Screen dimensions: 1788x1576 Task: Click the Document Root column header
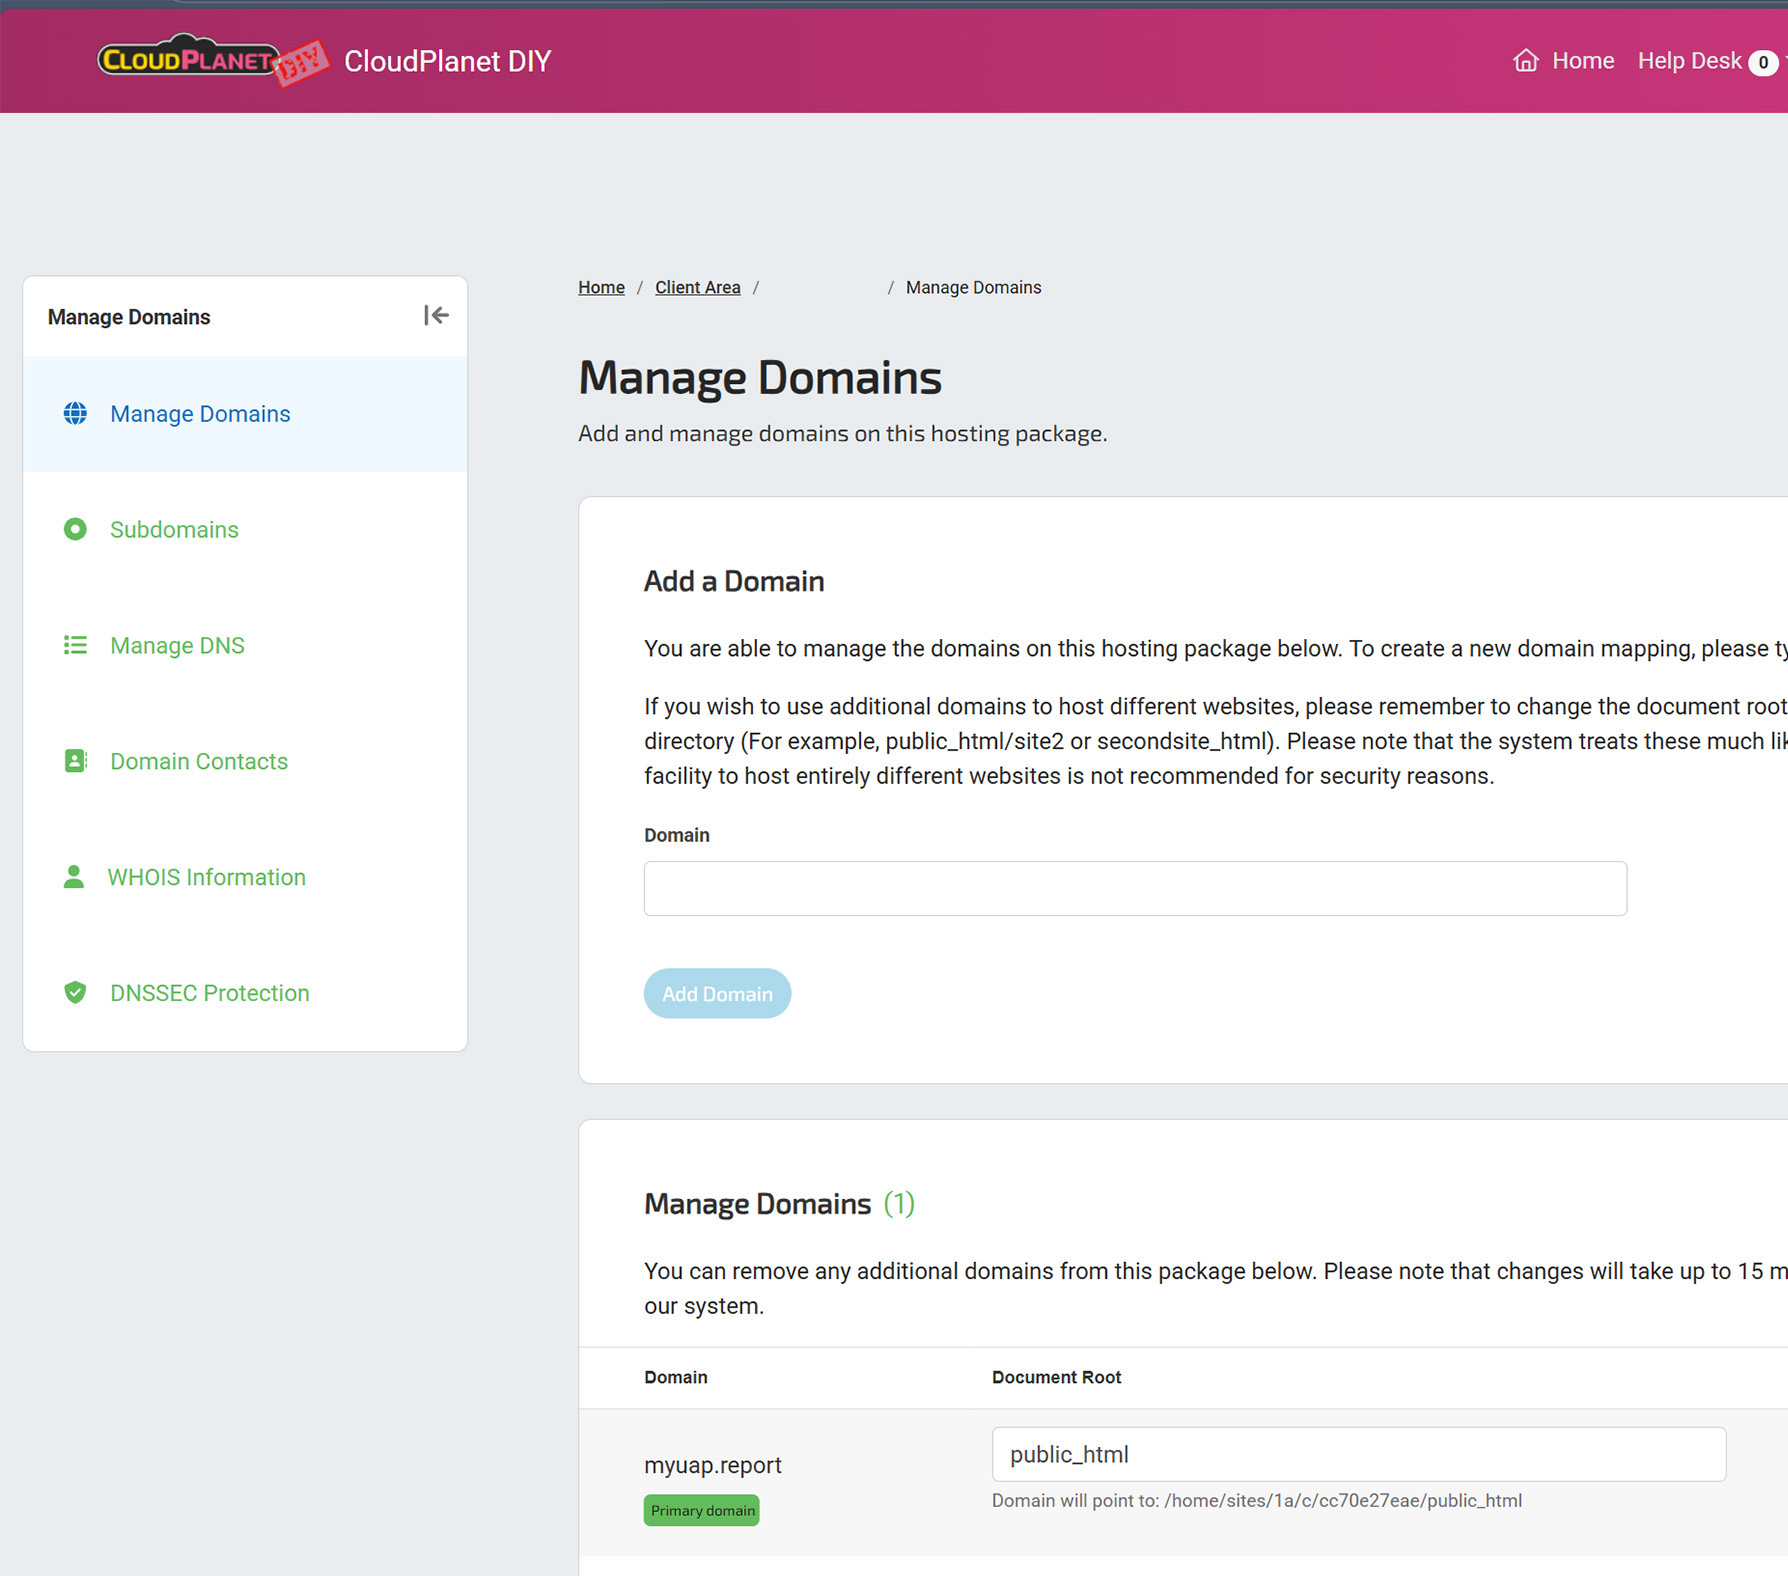point(1056,1377)
